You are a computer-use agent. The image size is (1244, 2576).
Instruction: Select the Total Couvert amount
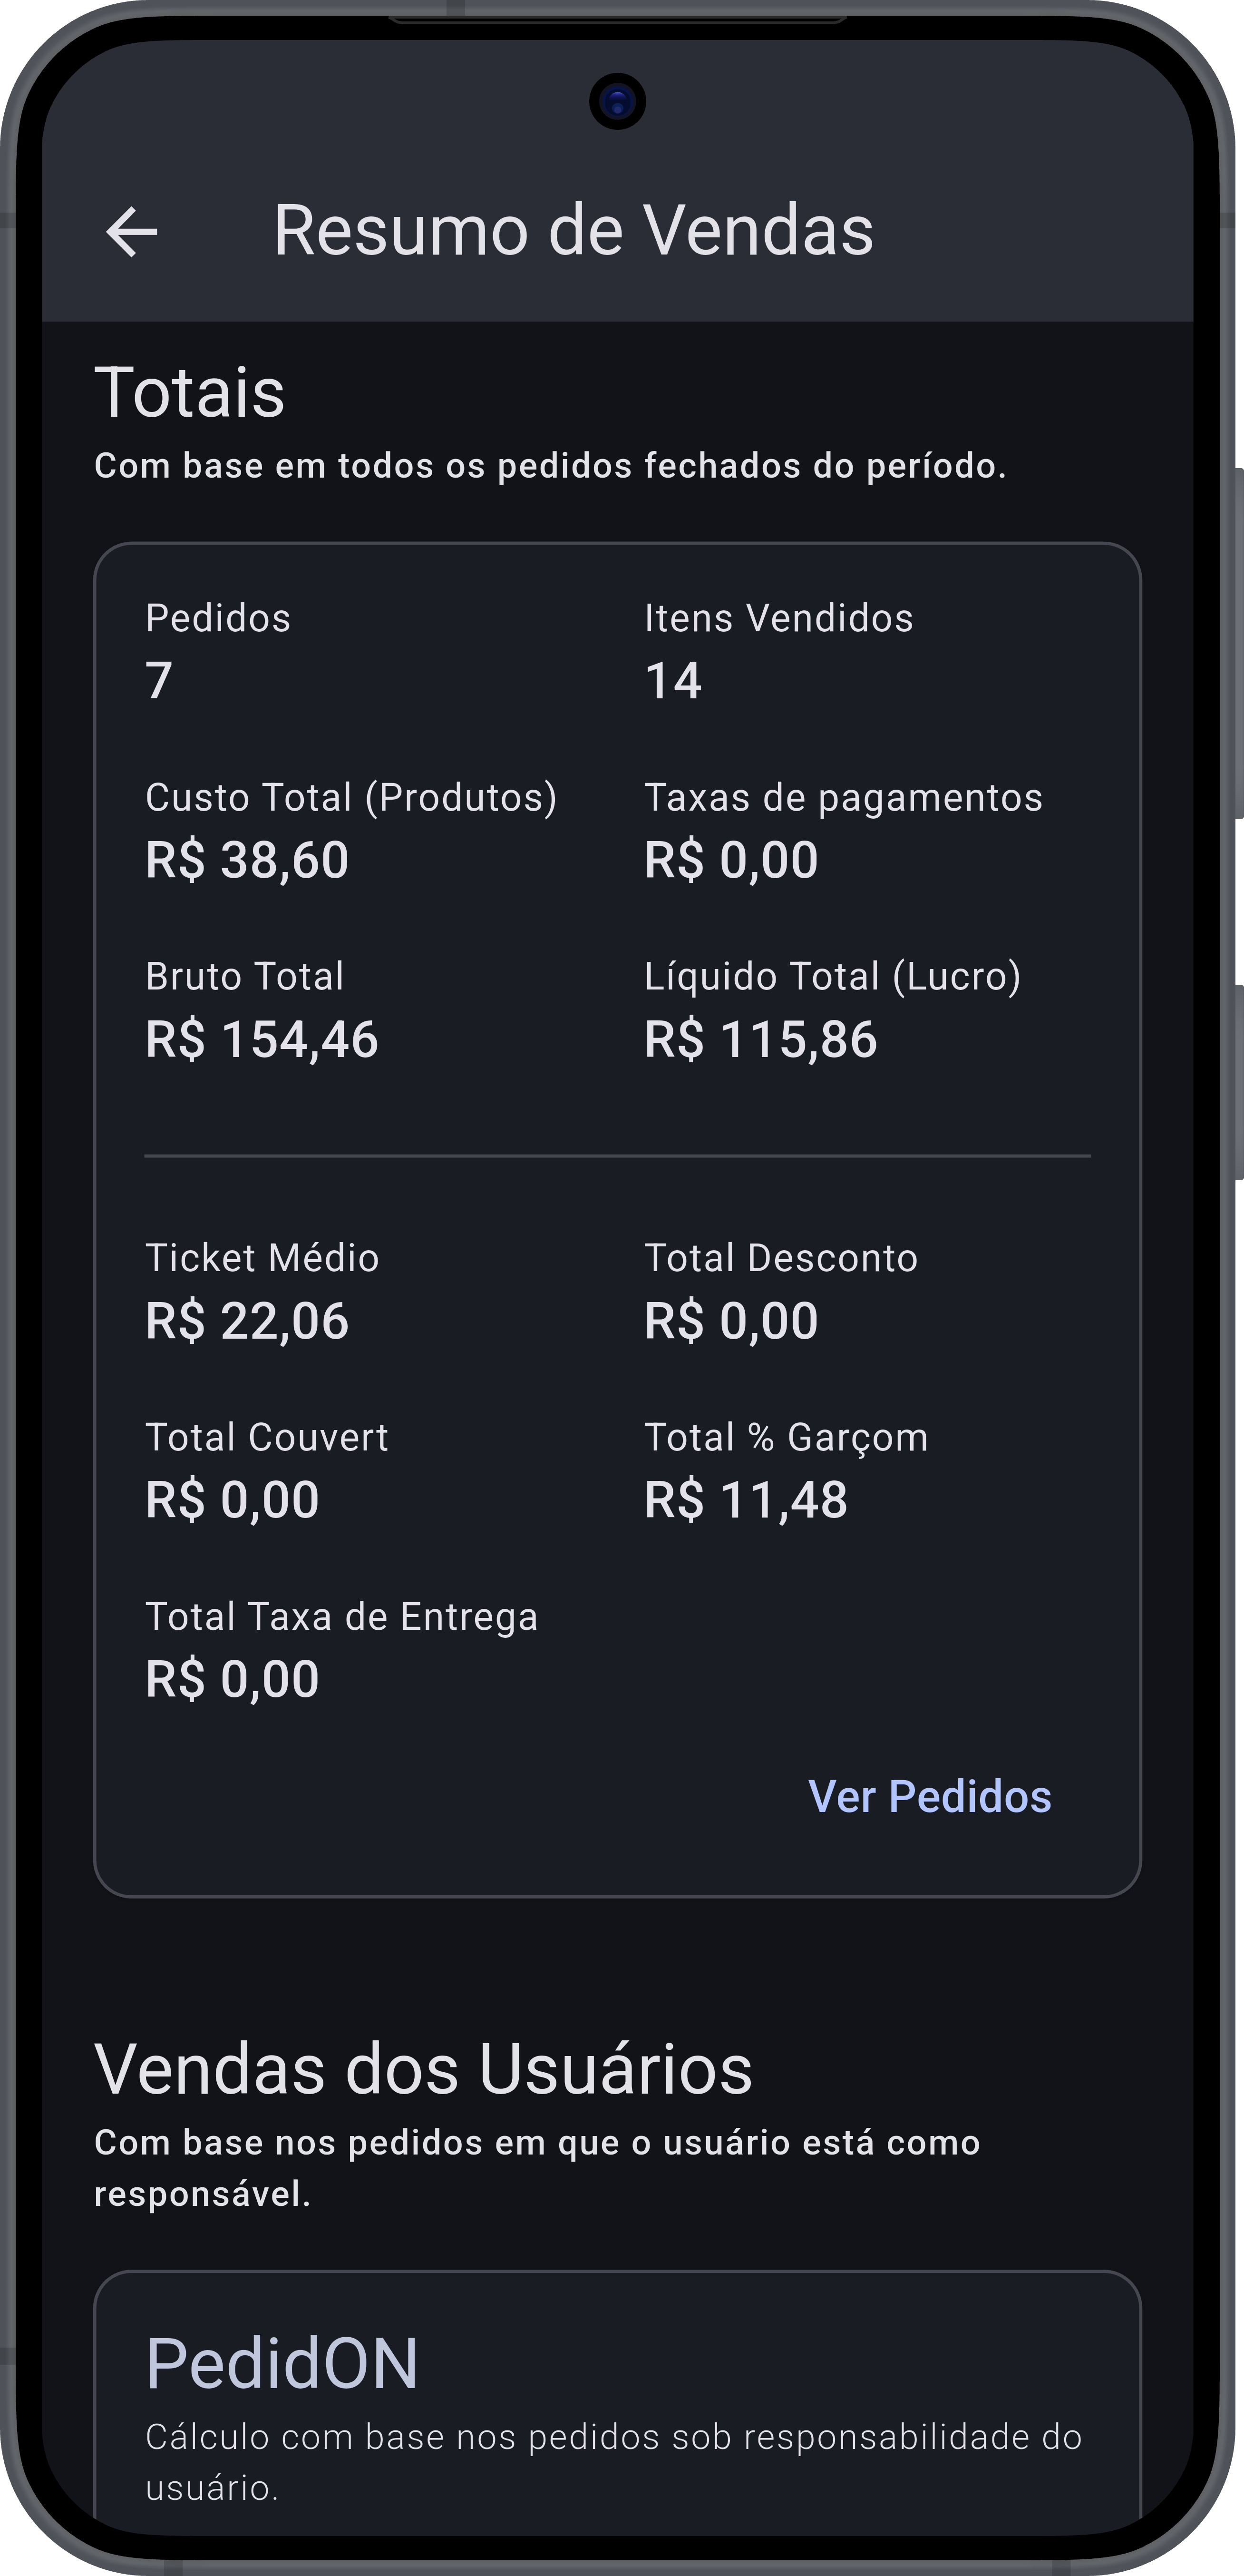[x=232, y=1500]
